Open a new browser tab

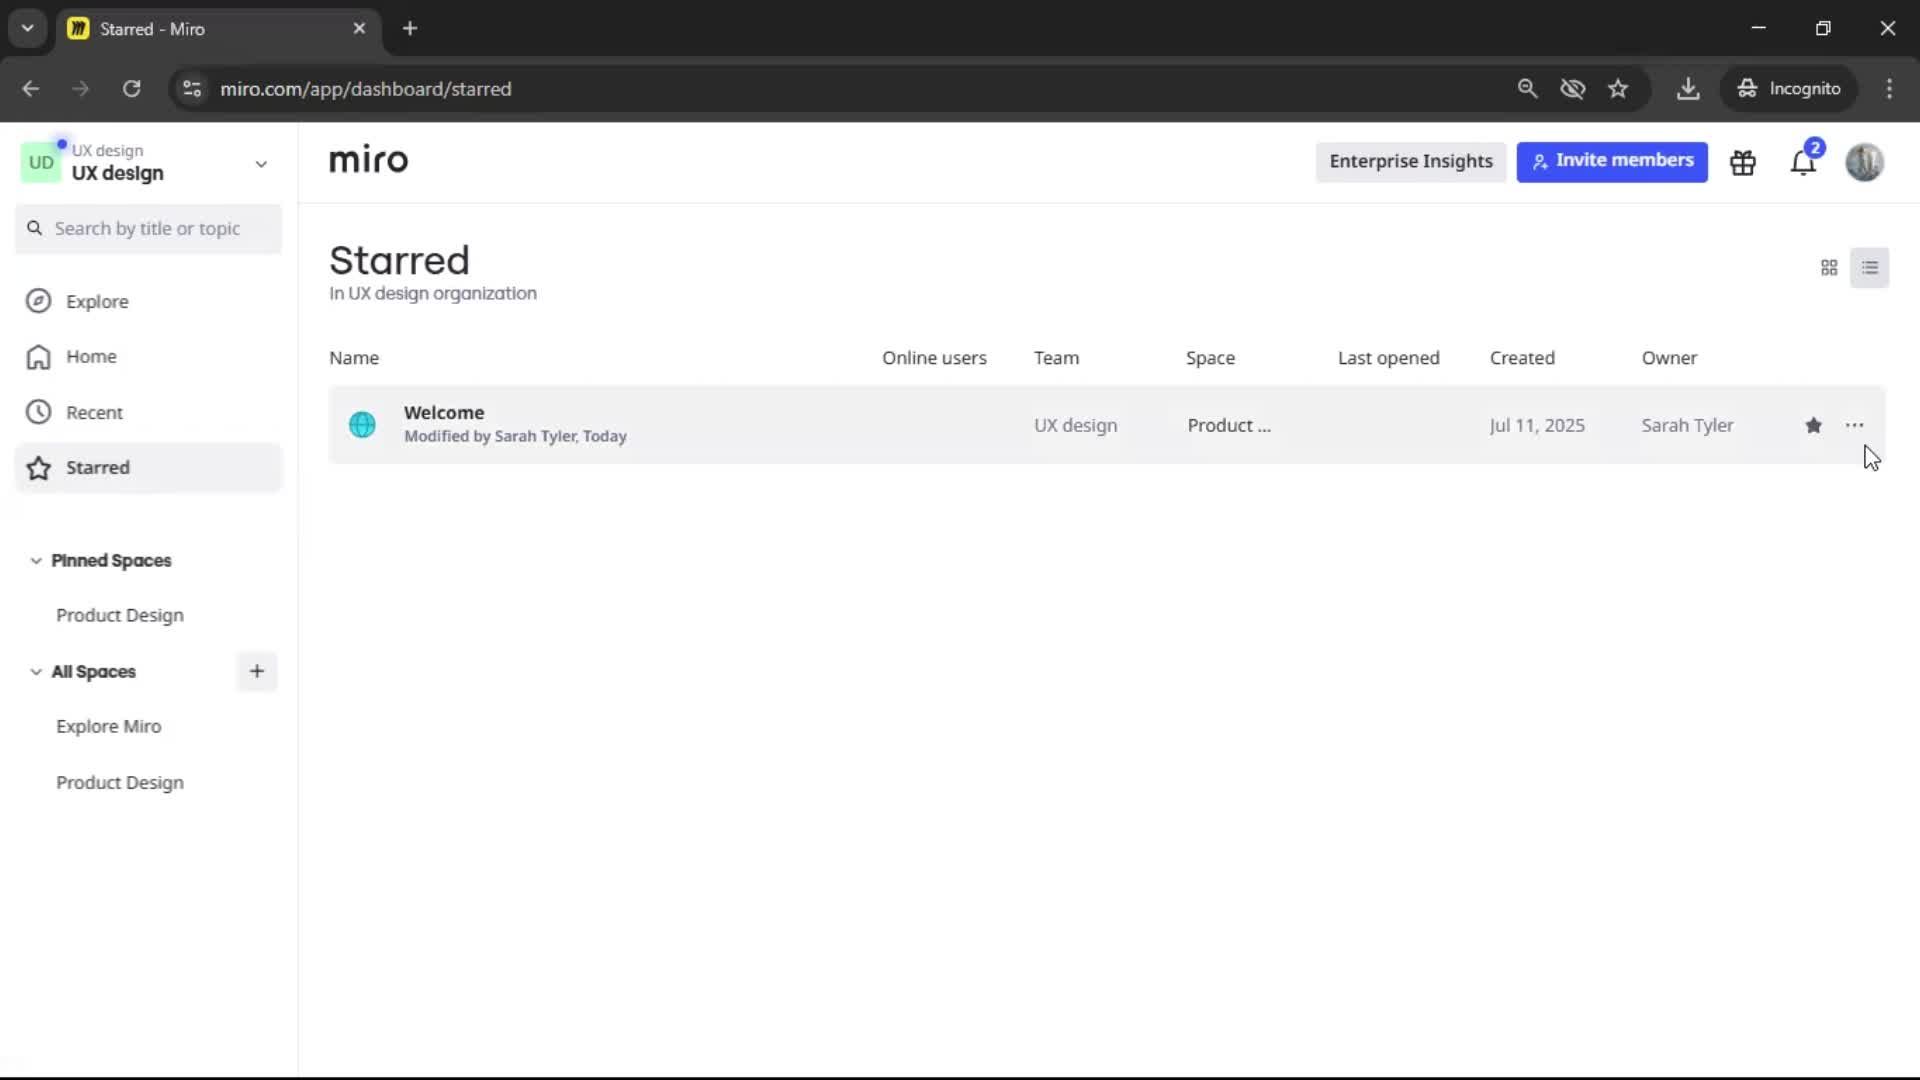[x=410, y=29]
